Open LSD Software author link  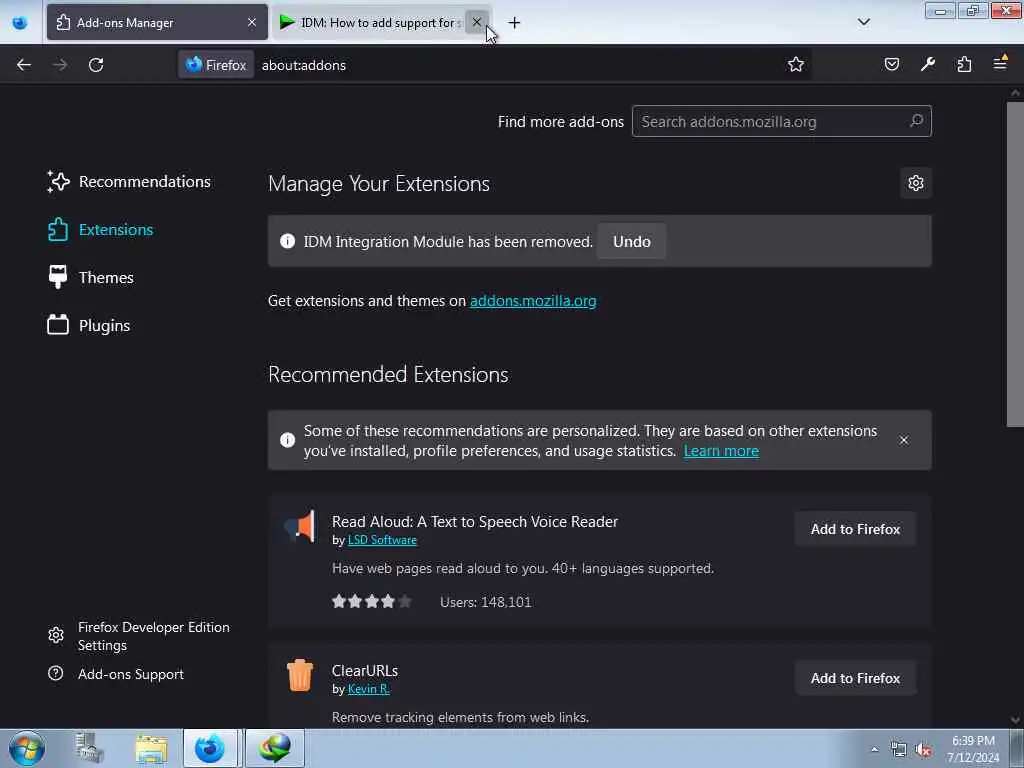click(382, 540)
